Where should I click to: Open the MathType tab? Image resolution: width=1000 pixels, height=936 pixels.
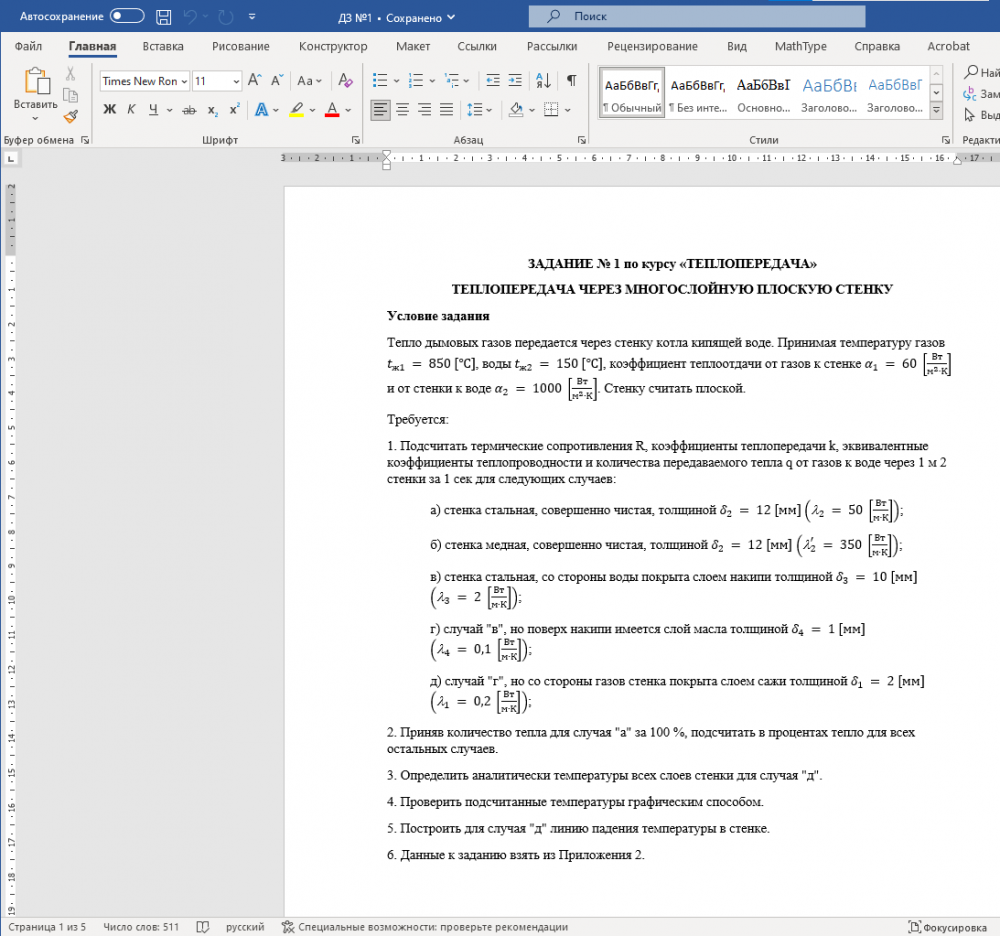coord(800,46)
